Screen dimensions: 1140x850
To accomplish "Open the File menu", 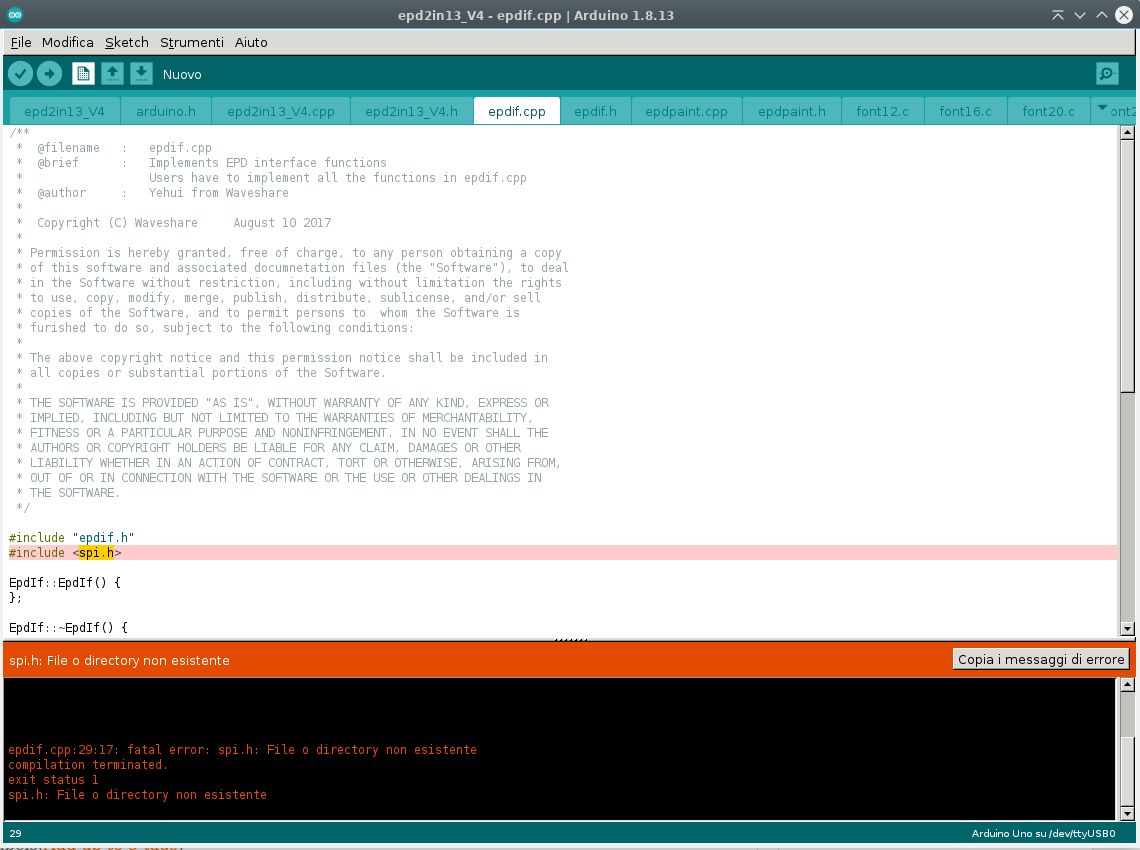I will (21, 42).
